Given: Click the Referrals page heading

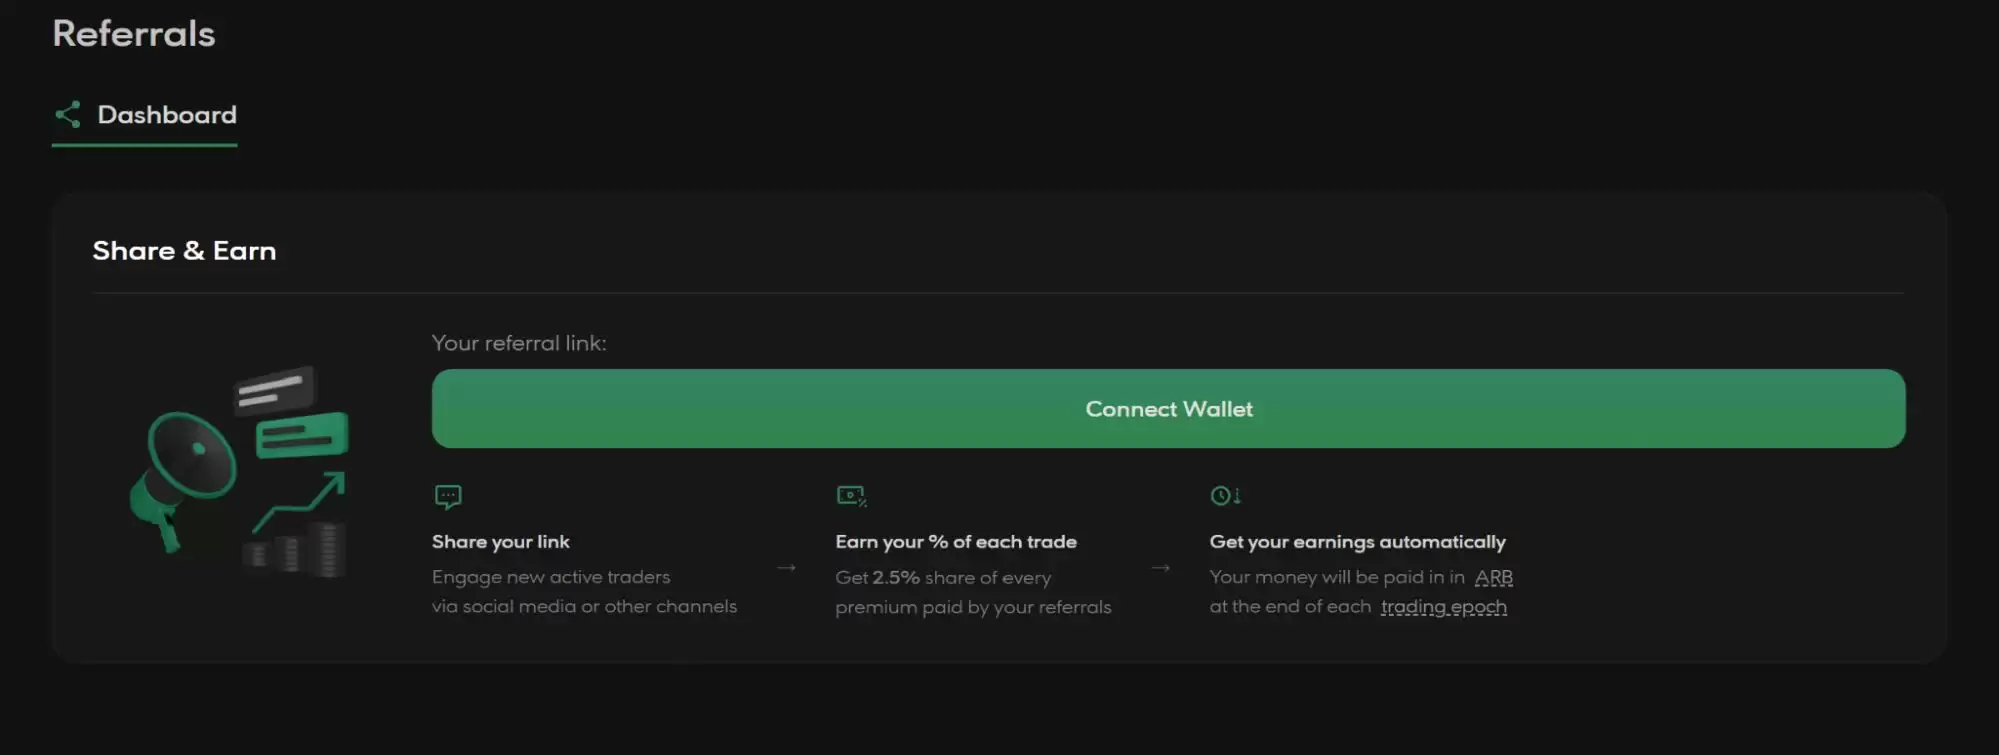Looking at the screenshot, I should (x=134, y=34).
